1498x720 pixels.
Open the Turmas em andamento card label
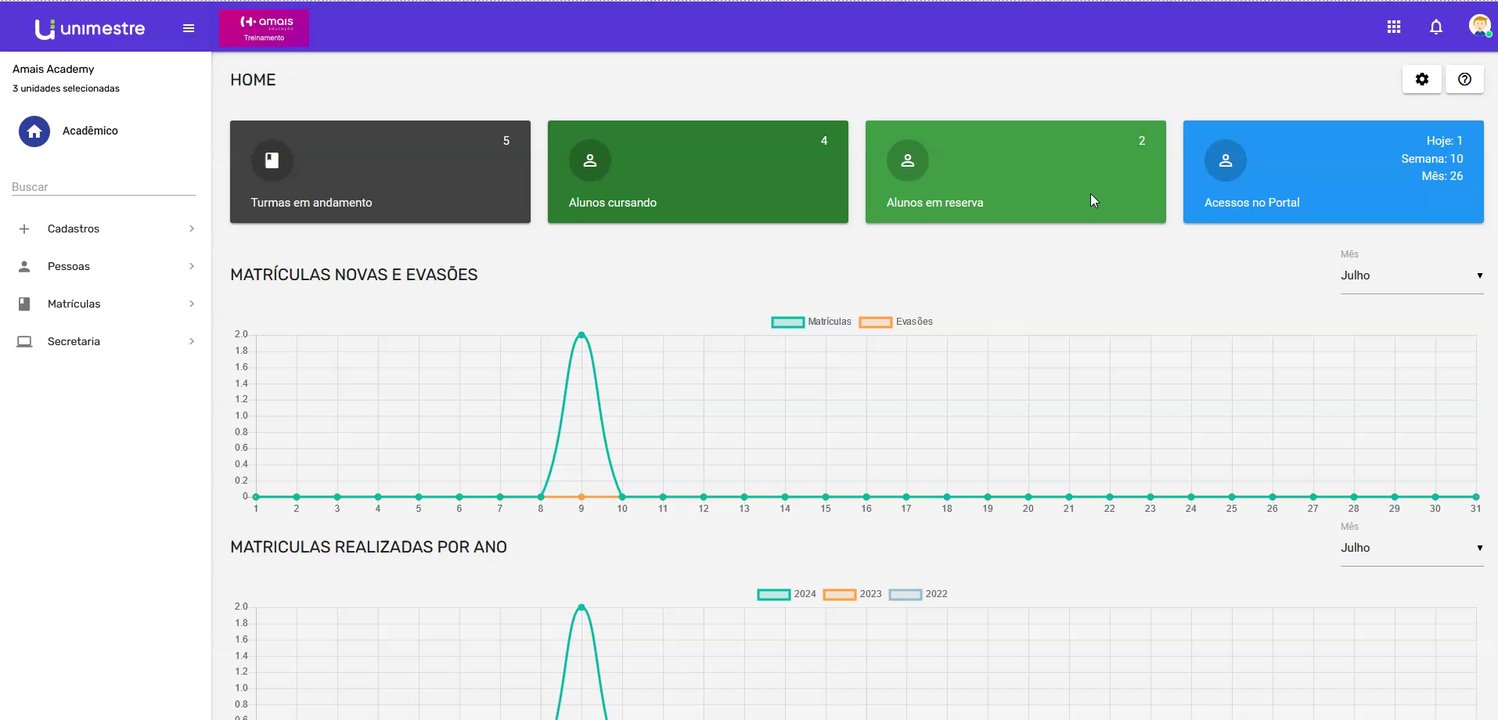(x=311, y=203)
